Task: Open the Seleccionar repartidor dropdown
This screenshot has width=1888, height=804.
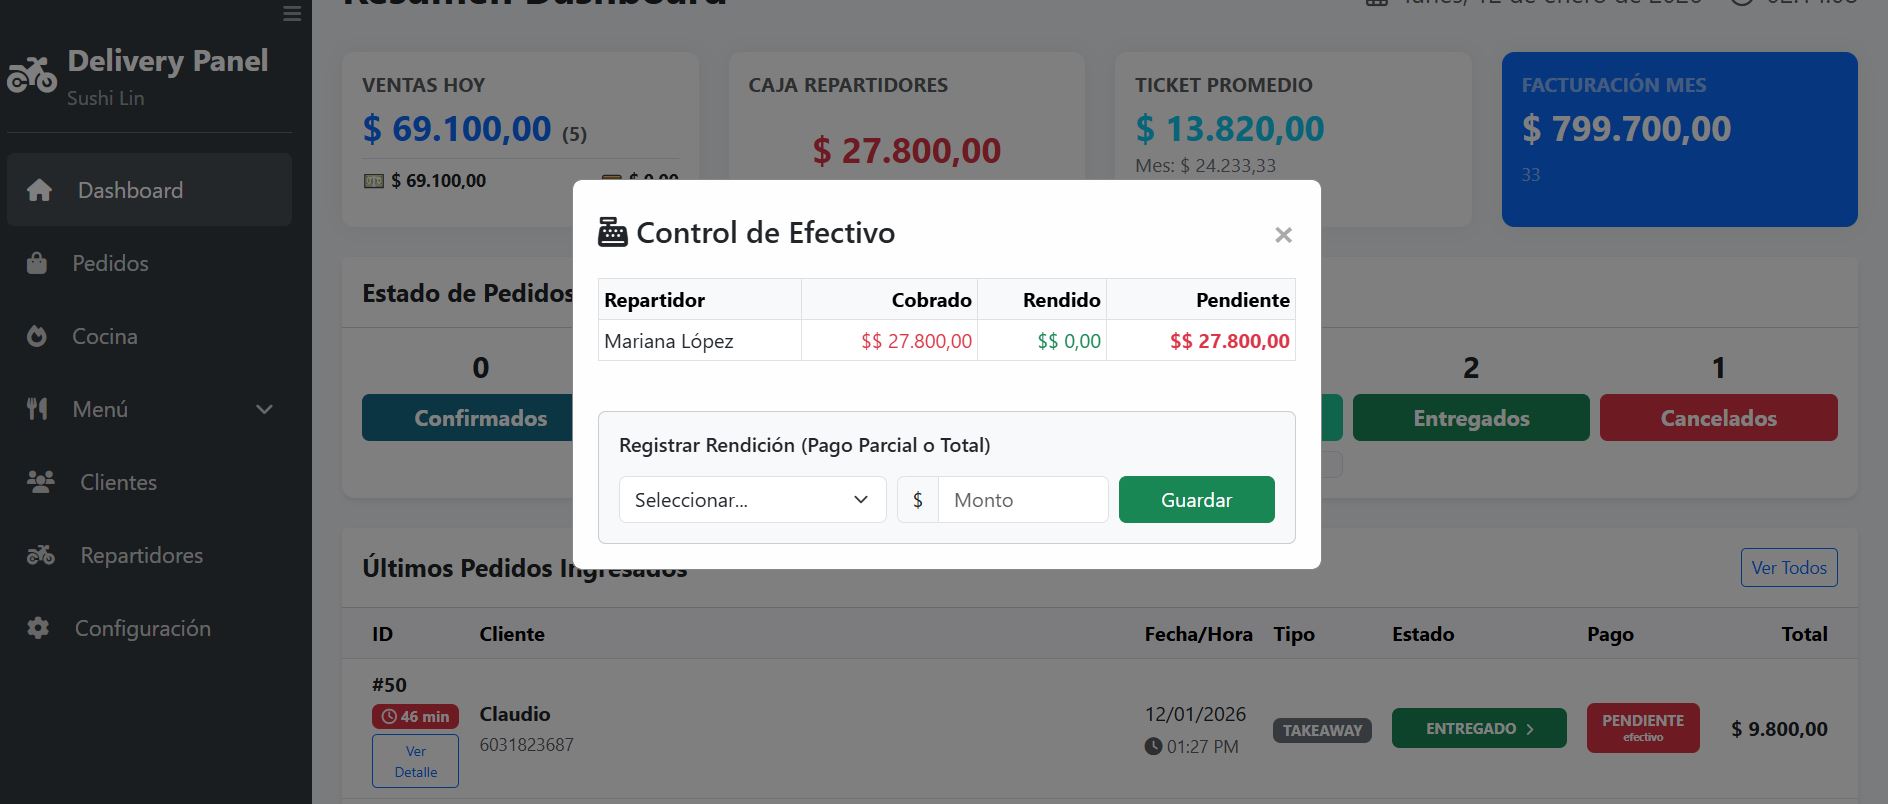Action: [752, 500]
